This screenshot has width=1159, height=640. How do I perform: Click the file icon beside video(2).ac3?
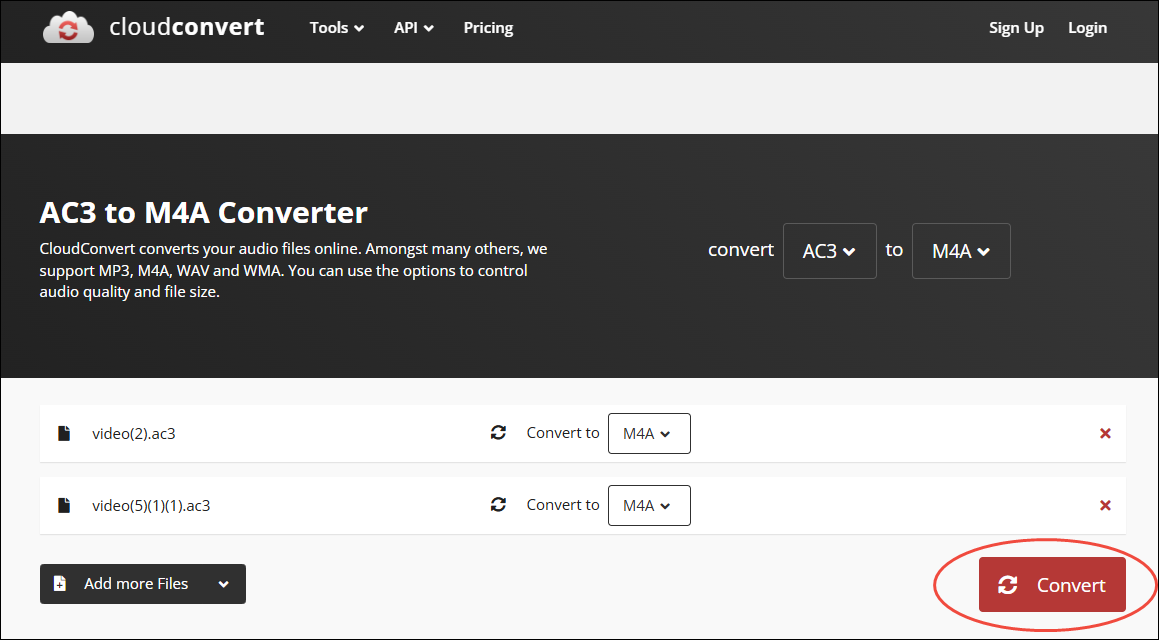64,433
